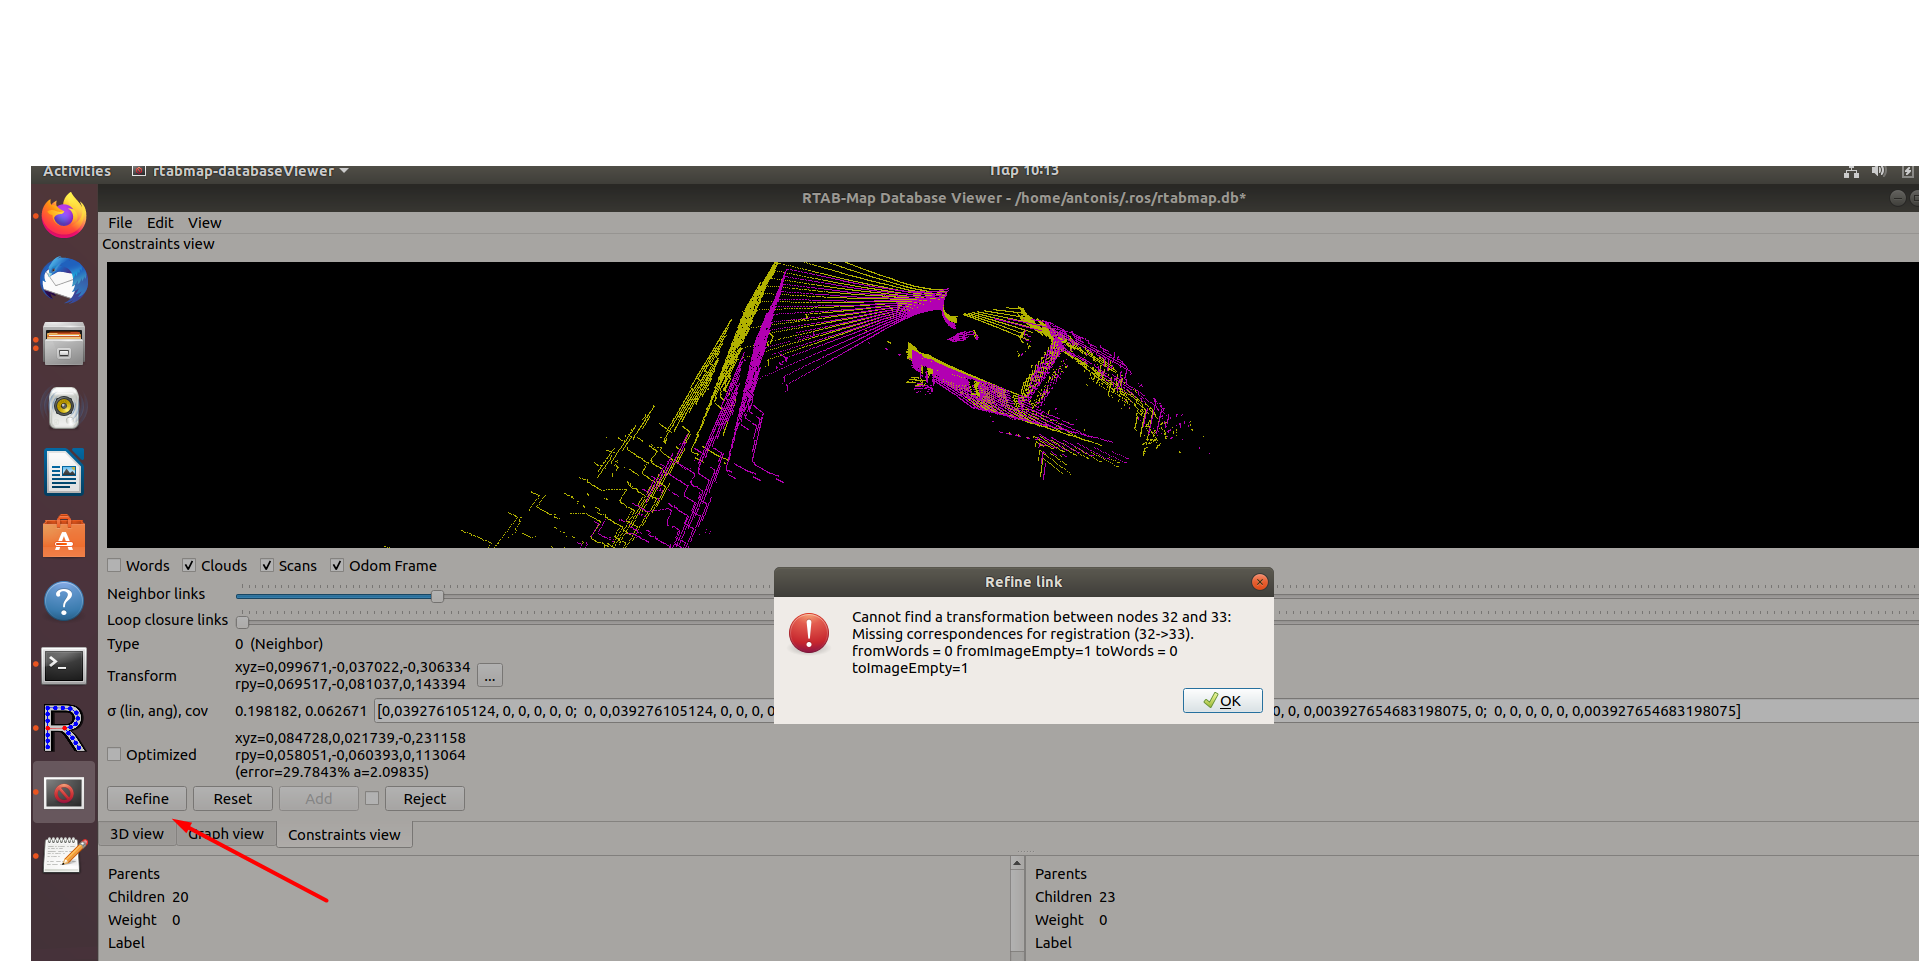
Task: Close the Refine link dialog
Action: click(x=1259, y=582)
